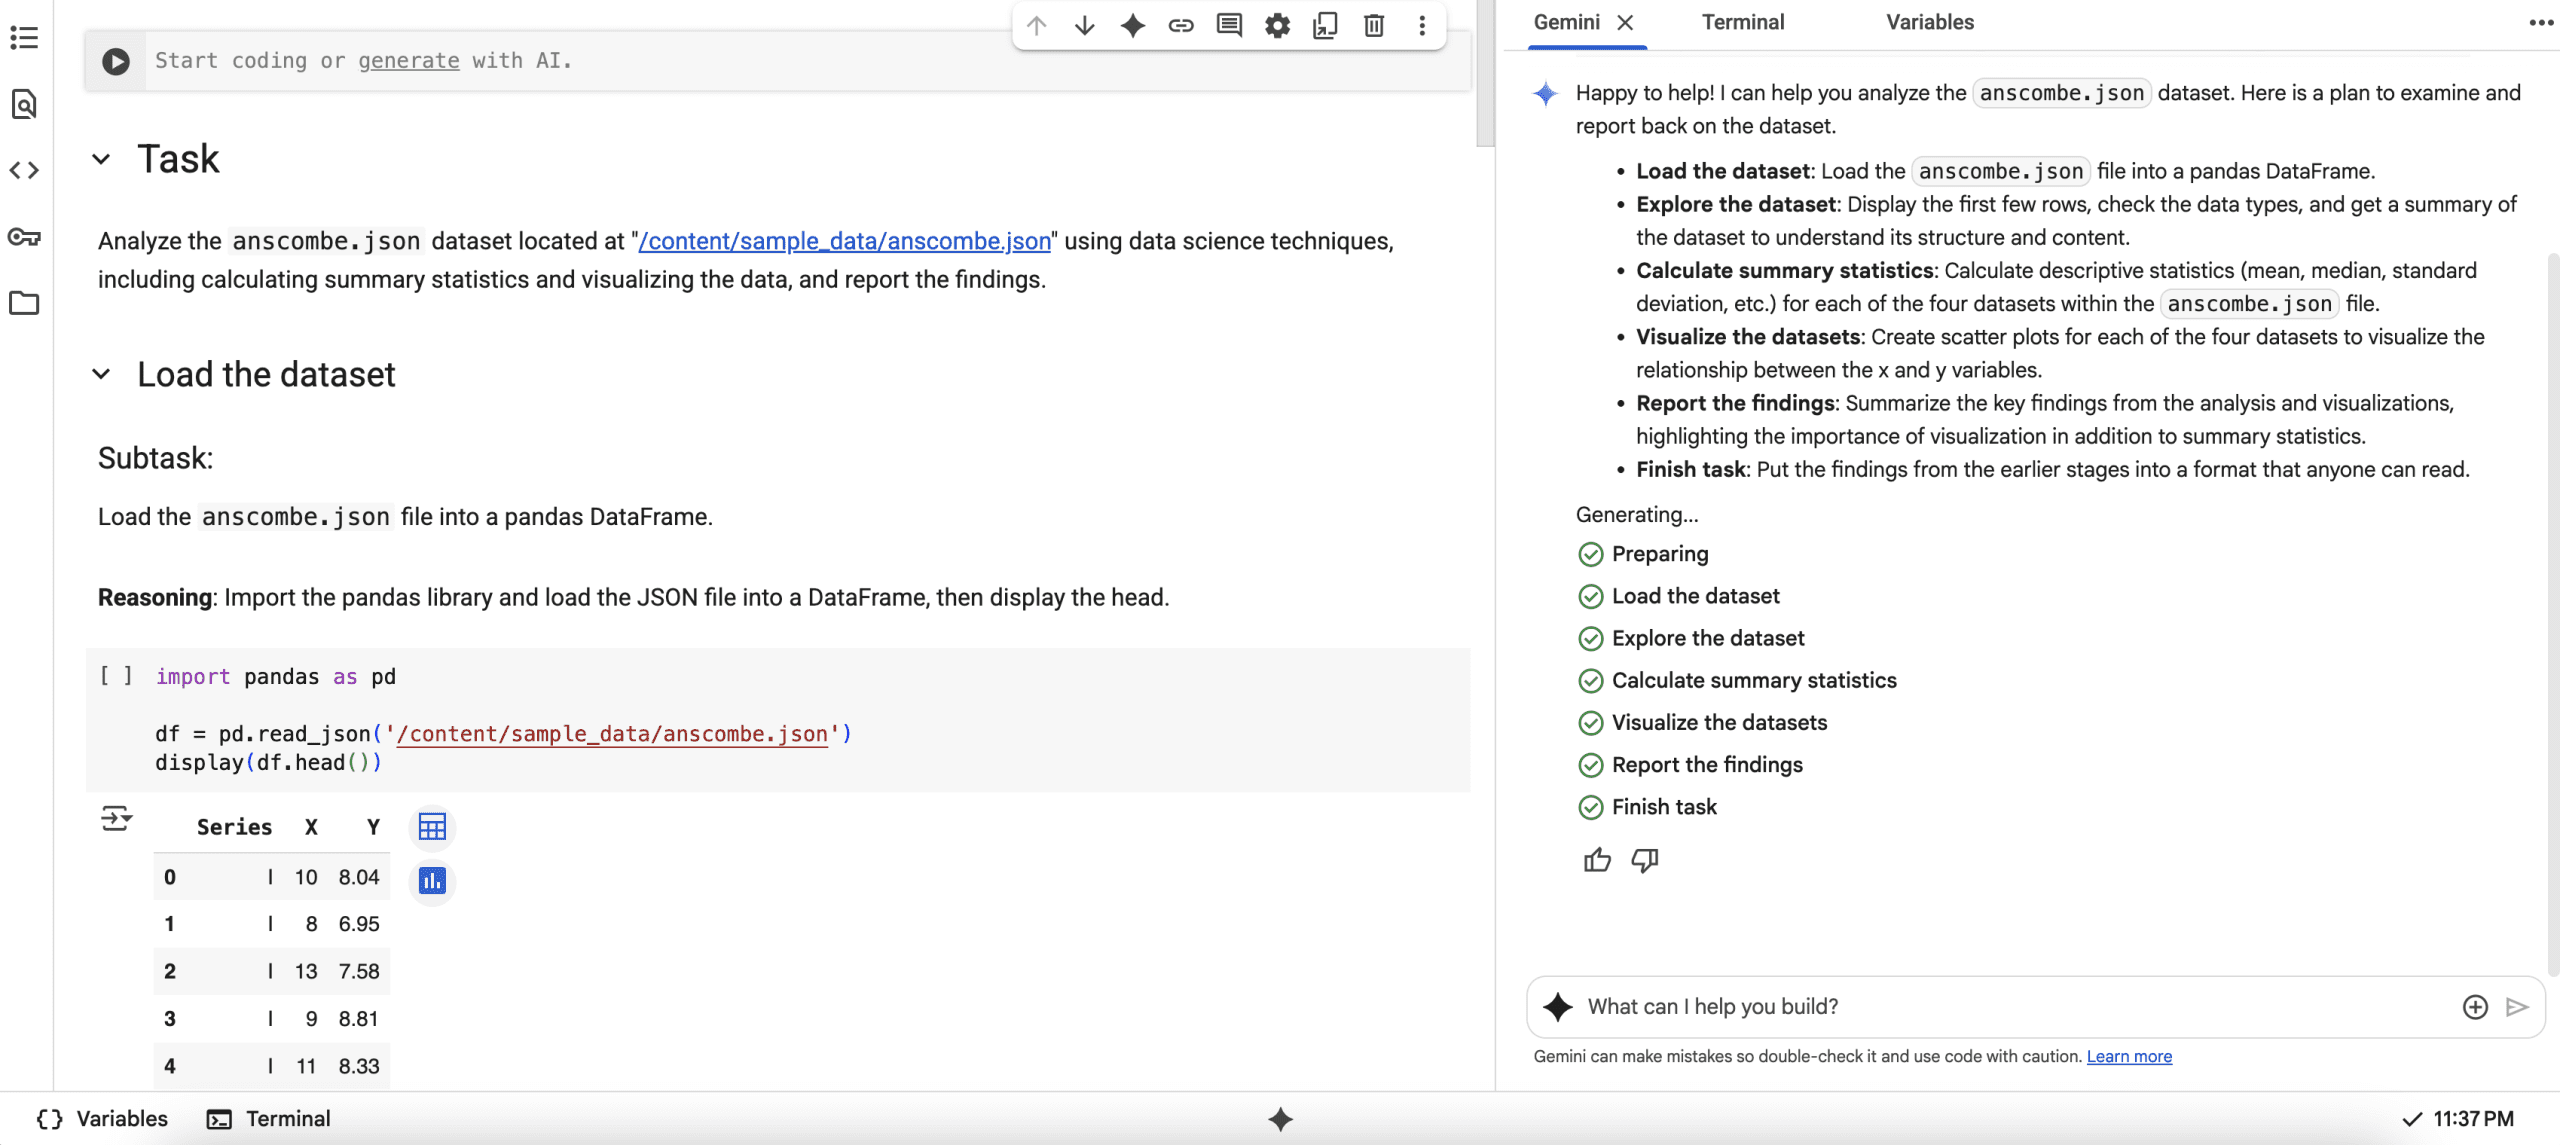The width and height of the screenshot is (2560, 1145).
Task: Click the empty code cell editor
Action: click(808, 61)
